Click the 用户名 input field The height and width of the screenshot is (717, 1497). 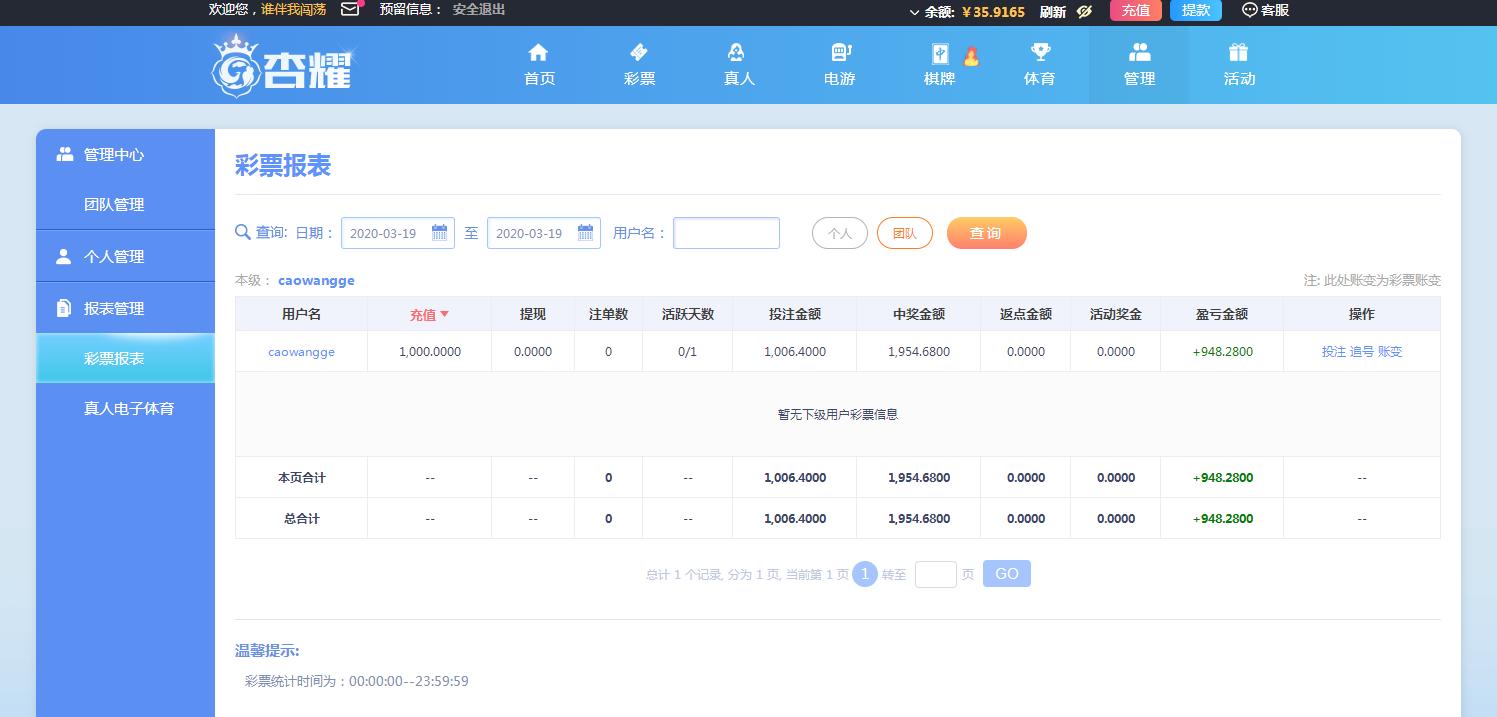click(726, 233)
